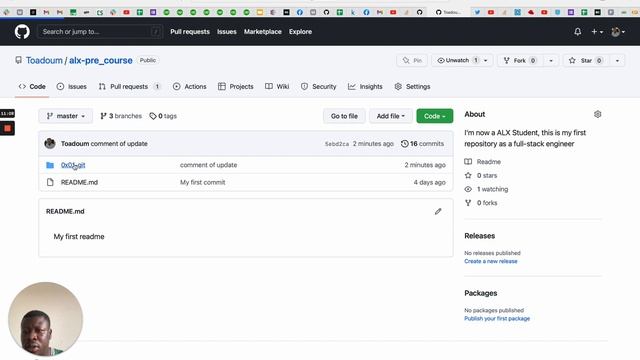Click the commit author avatar

[x=50, y=144]
